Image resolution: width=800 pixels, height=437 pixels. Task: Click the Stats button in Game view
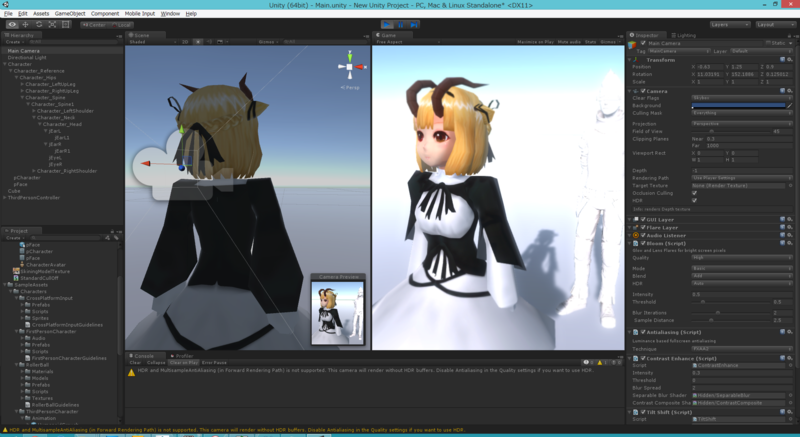[x=590, y=42]
